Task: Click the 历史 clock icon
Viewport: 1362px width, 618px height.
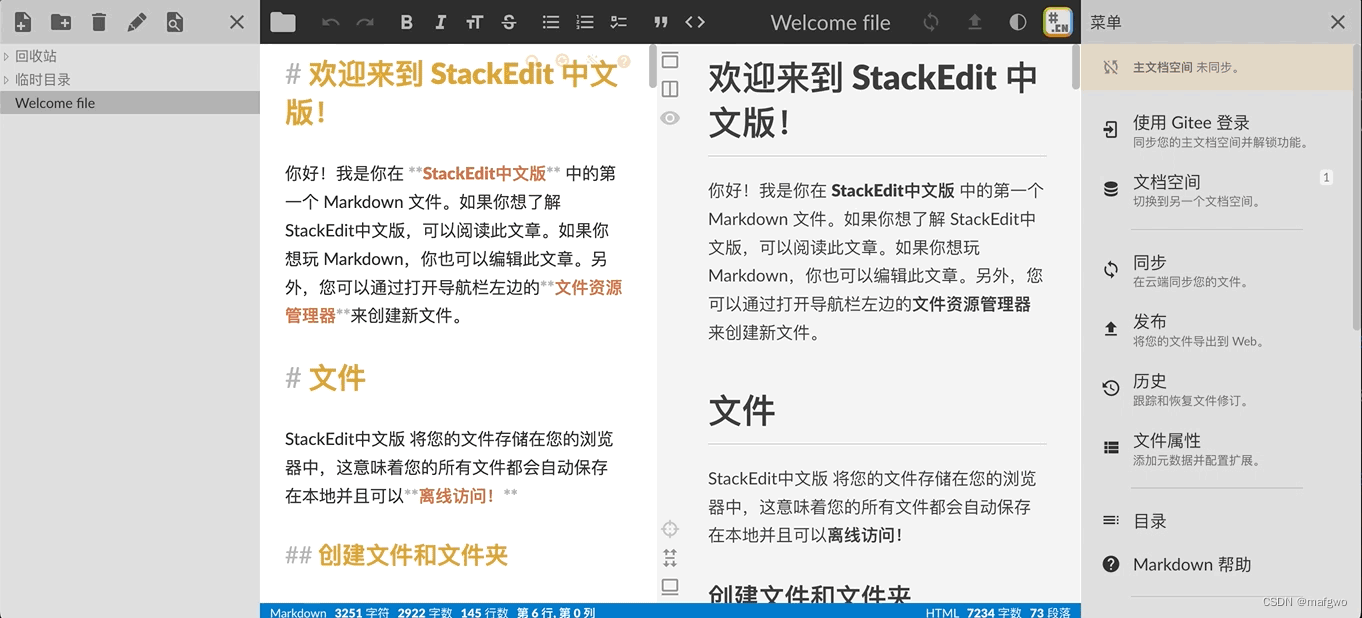Action: pos(1111,388)
